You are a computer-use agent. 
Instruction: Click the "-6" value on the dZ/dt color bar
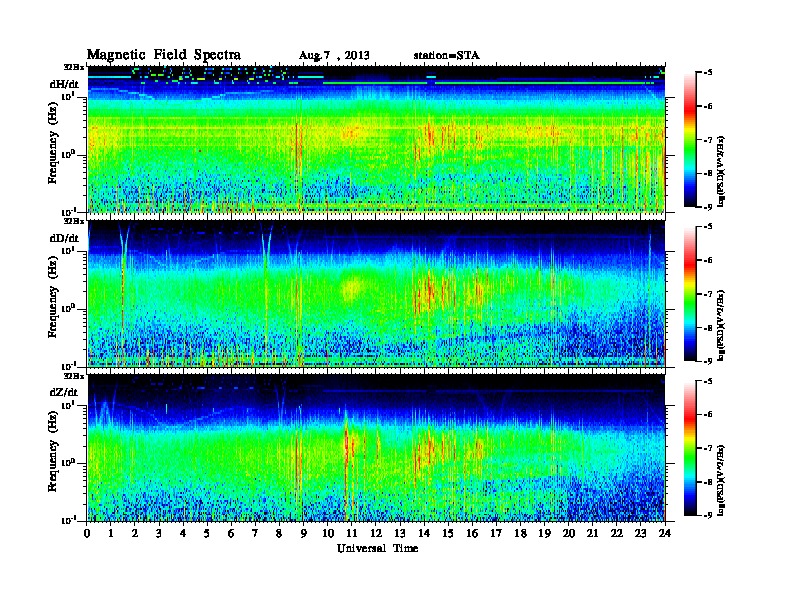708,414
